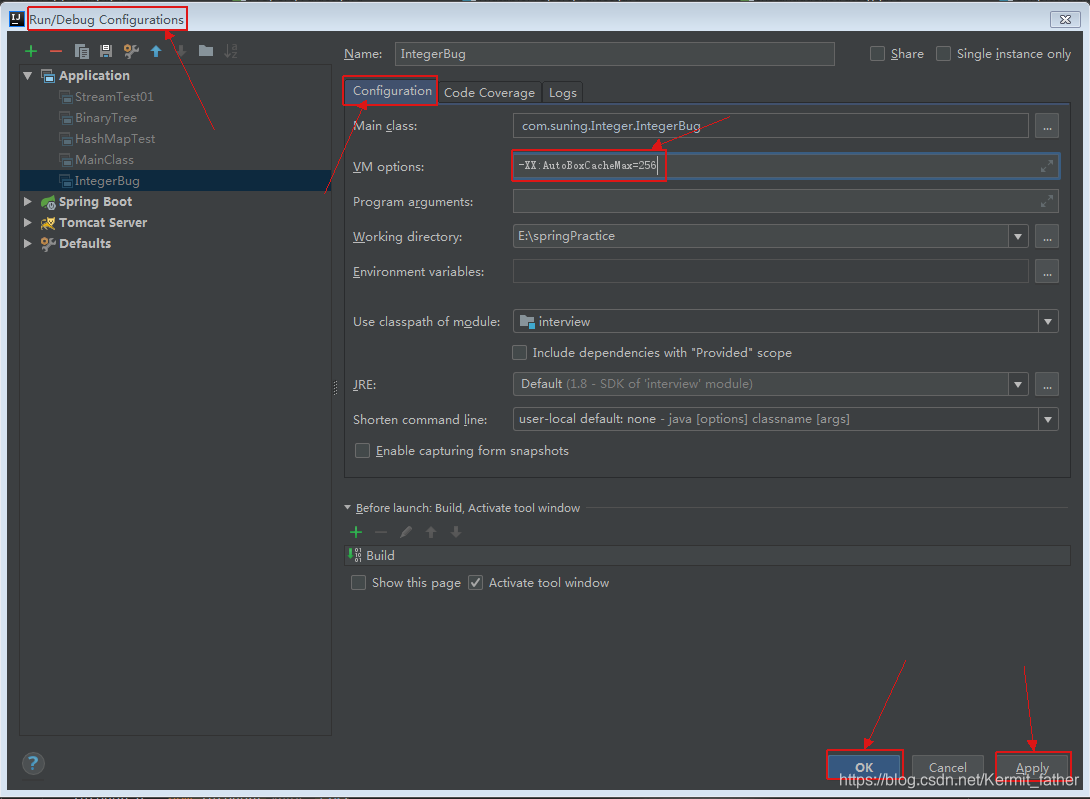Move the Before launch task down
Screen dimensions: 1090x799
[x=456, y=532]
